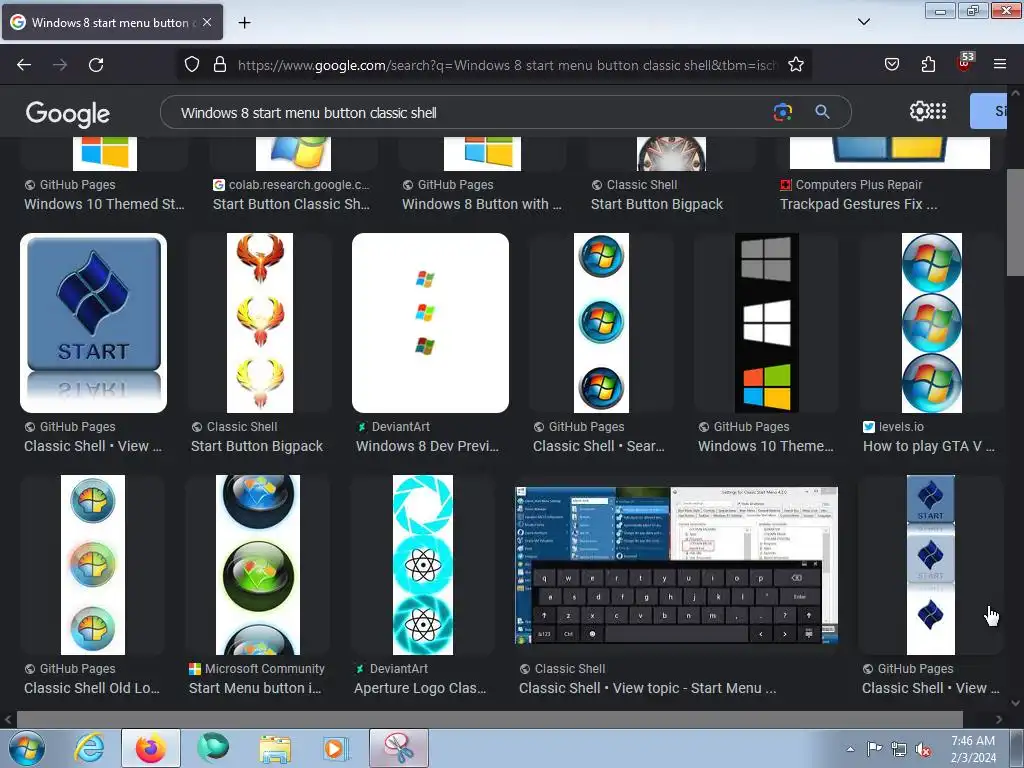Expand the list all tabs chevron
This screenshot has height=768, width=1024.
[x=863, y=22]
